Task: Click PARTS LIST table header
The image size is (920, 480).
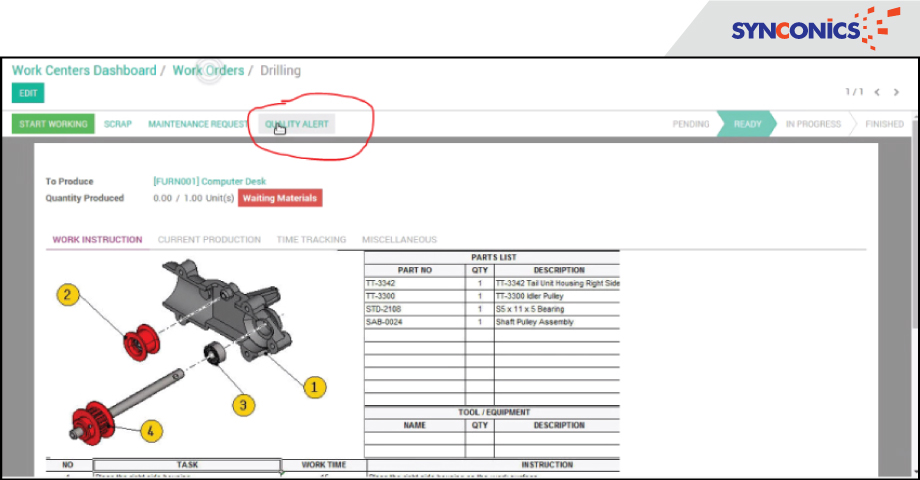Action: point(493,257)
